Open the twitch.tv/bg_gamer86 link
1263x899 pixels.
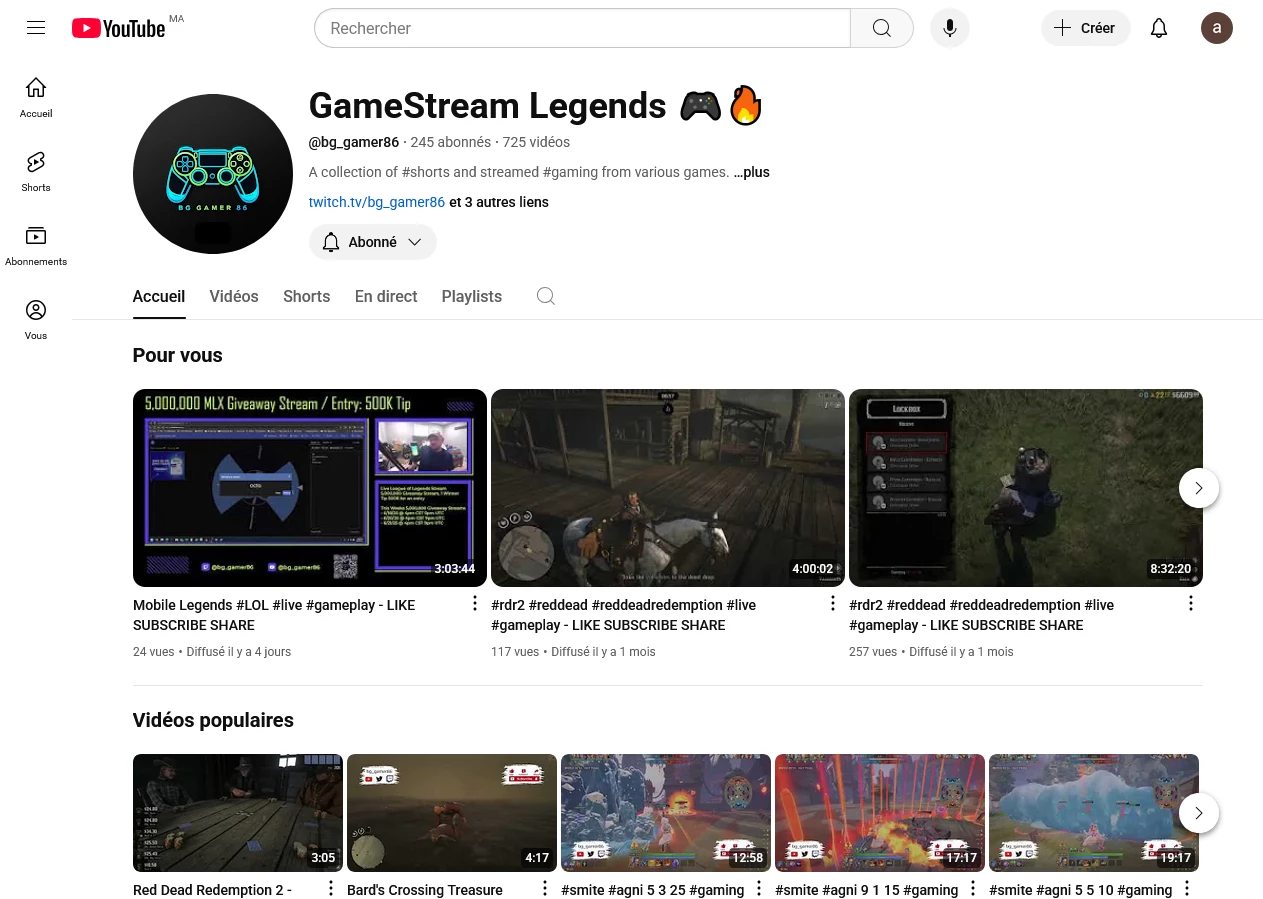pos(377,202)
